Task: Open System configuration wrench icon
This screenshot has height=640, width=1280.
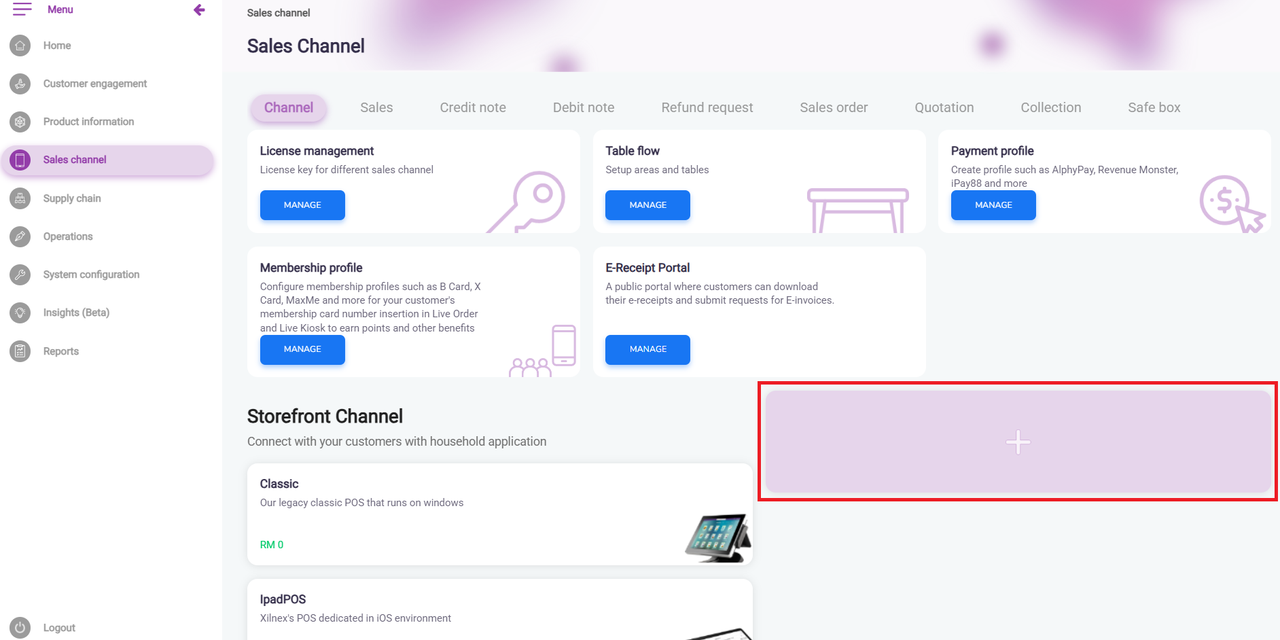Action: pyautogui.click(x=20, y=275)
